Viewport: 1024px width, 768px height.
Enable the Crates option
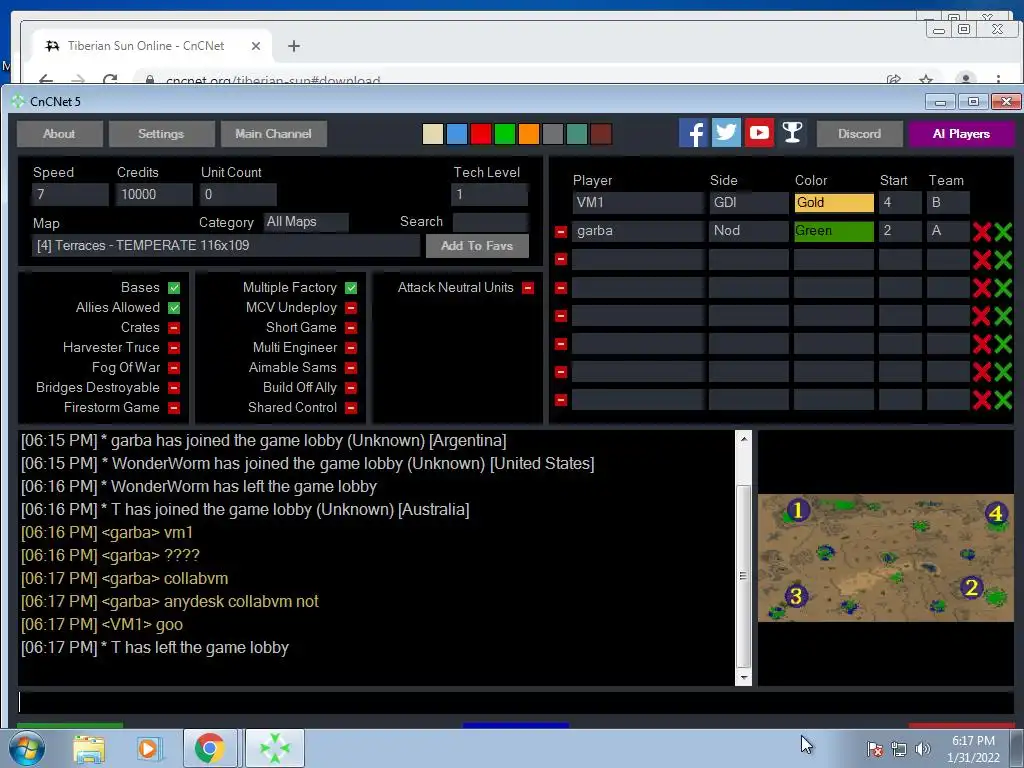174,328
